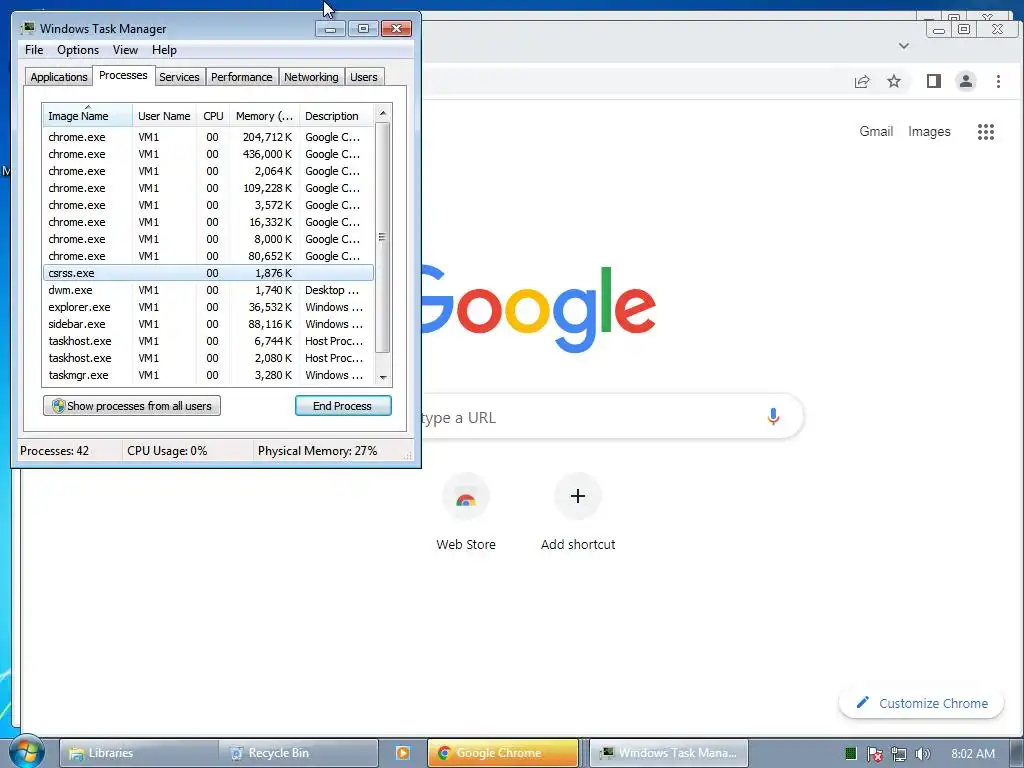Screen dimensions: 1024x768
Task: Open the Gmail link
Action: coord(876,131)
